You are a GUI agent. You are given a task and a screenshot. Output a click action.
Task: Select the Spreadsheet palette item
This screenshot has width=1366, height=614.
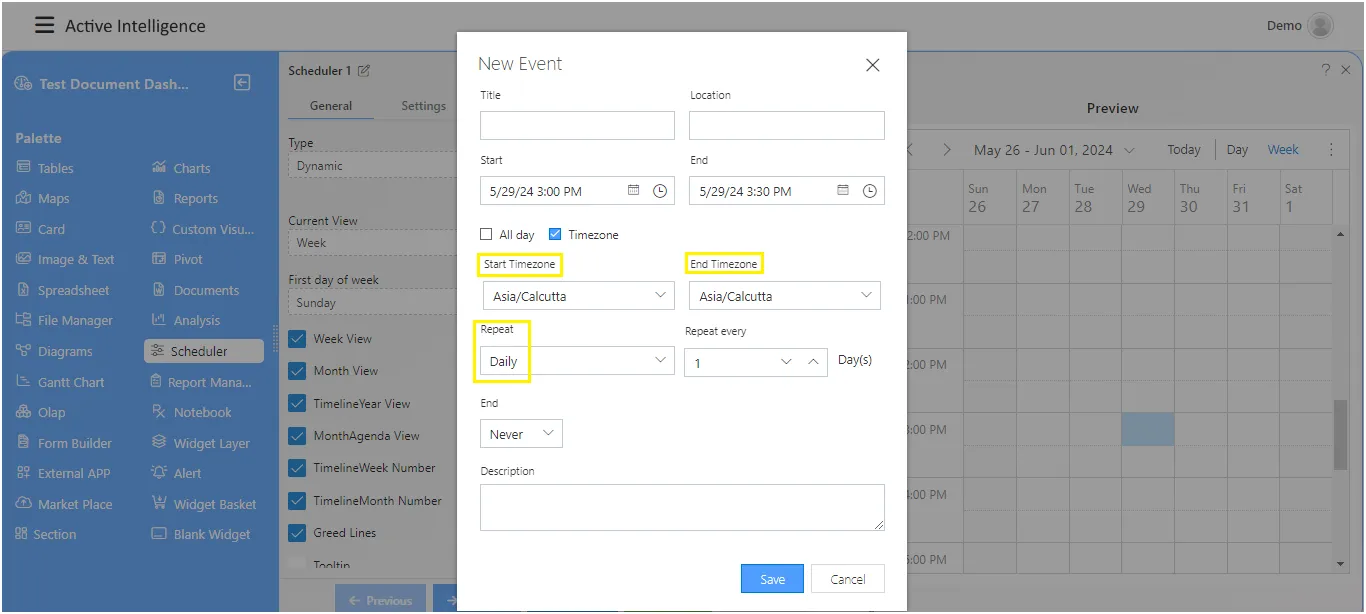(63, 290)
